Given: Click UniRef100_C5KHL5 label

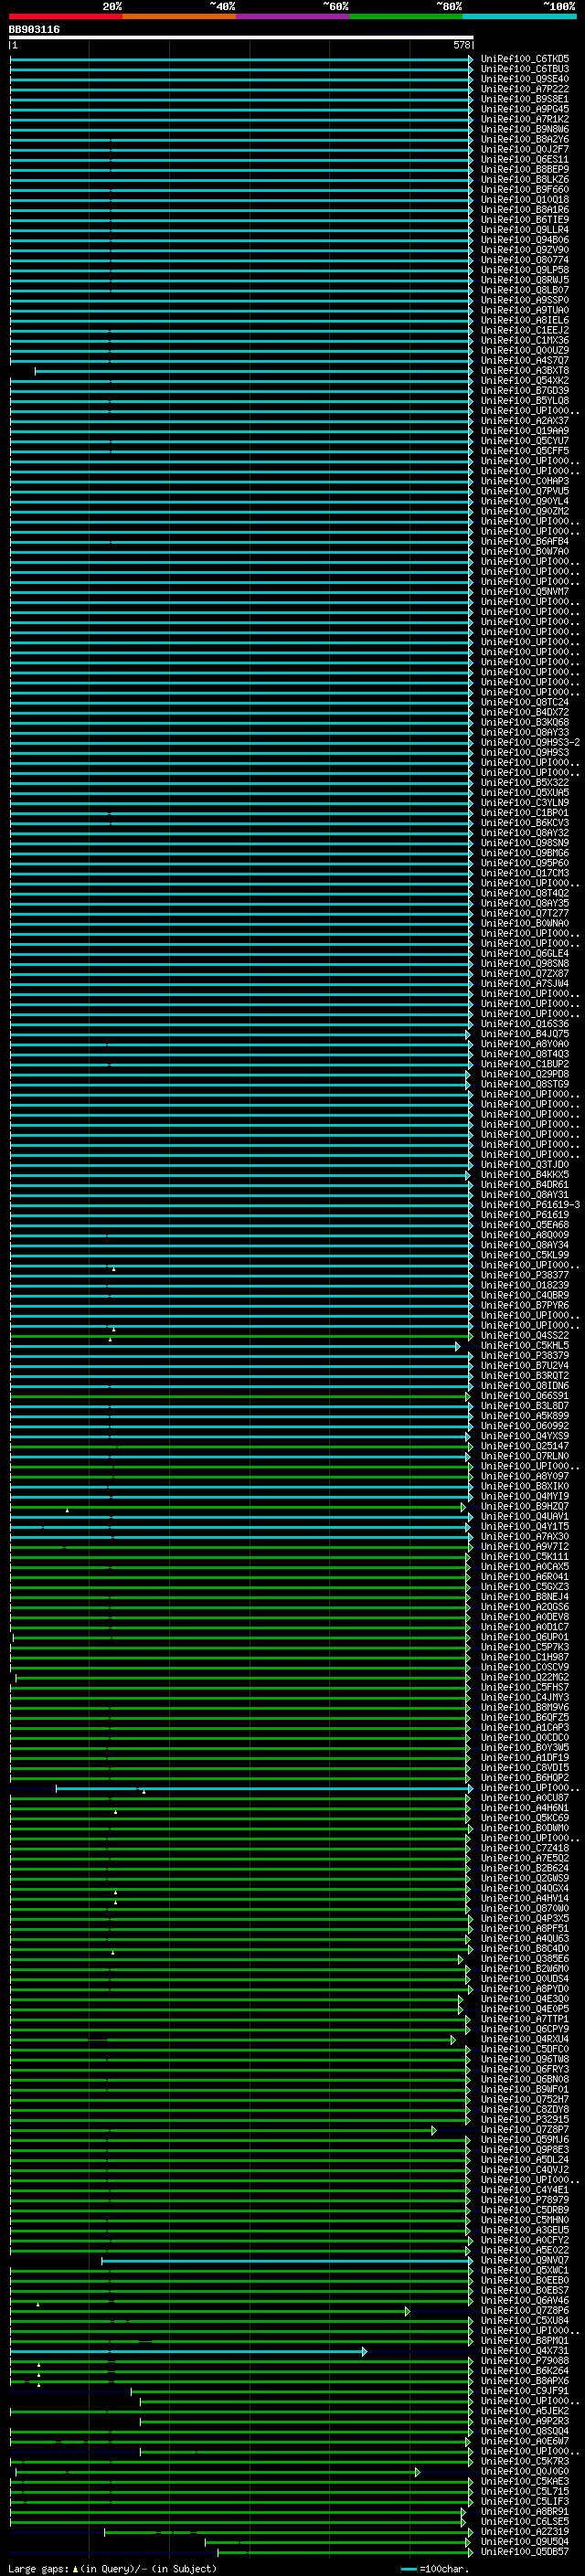Looking at the screenshot, I should (x=525, y=1346).
